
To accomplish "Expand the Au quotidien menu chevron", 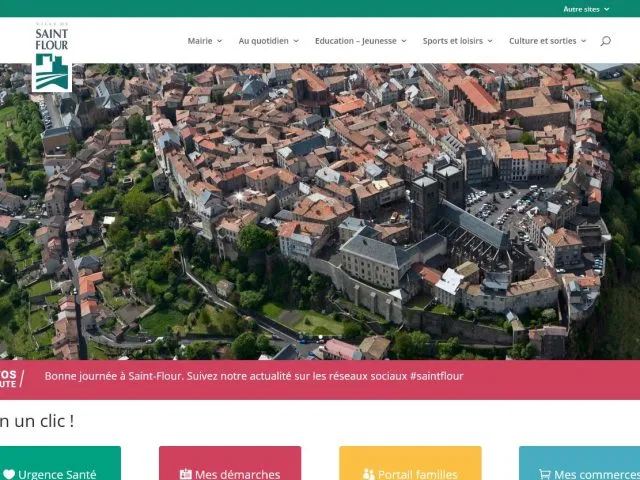I will 296,41.
